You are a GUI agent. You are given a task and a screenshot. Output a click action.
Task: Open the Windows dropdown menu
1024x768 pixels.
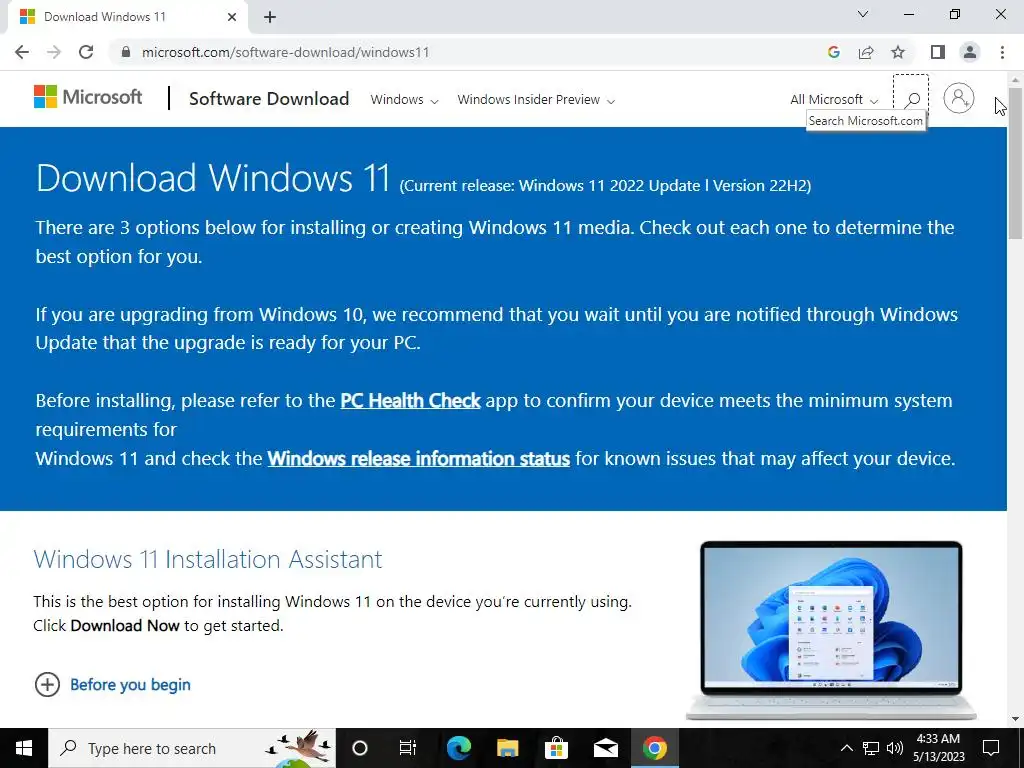[404, 100]
